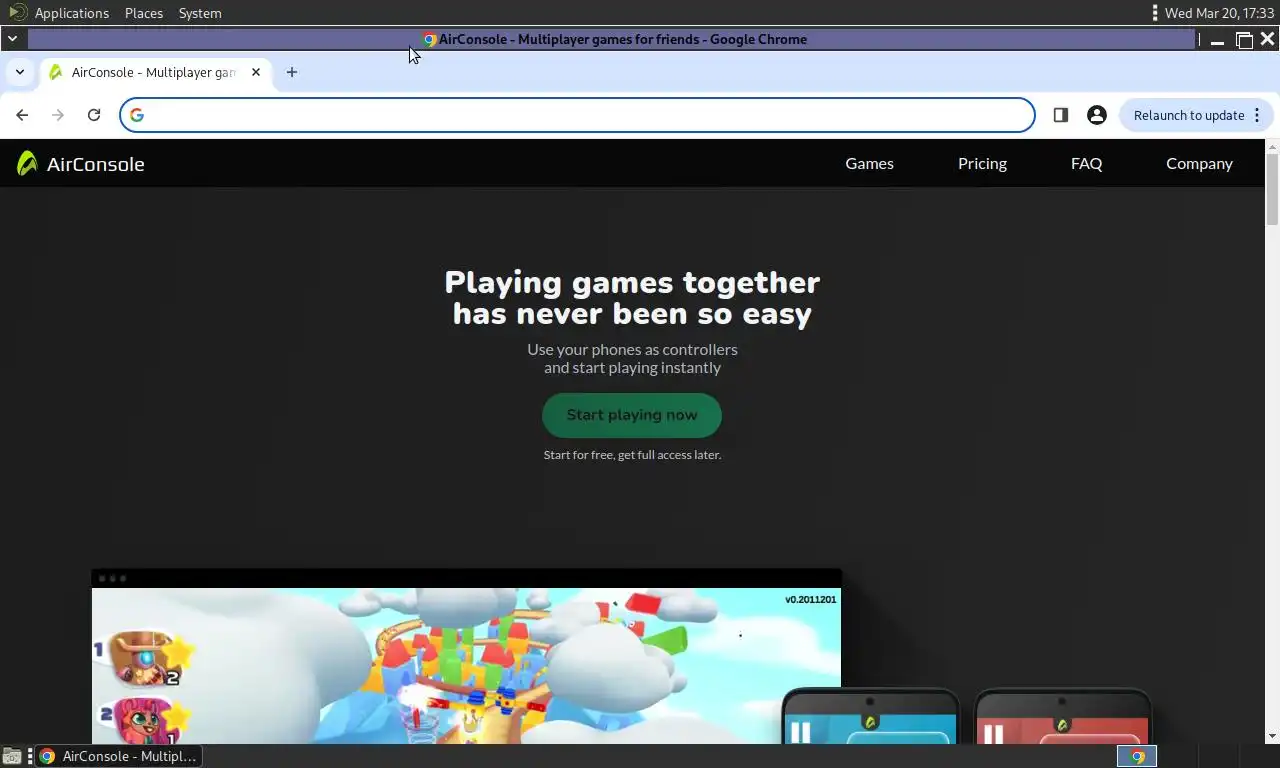Click show desktop icon in bottom panel

[11, 756]
